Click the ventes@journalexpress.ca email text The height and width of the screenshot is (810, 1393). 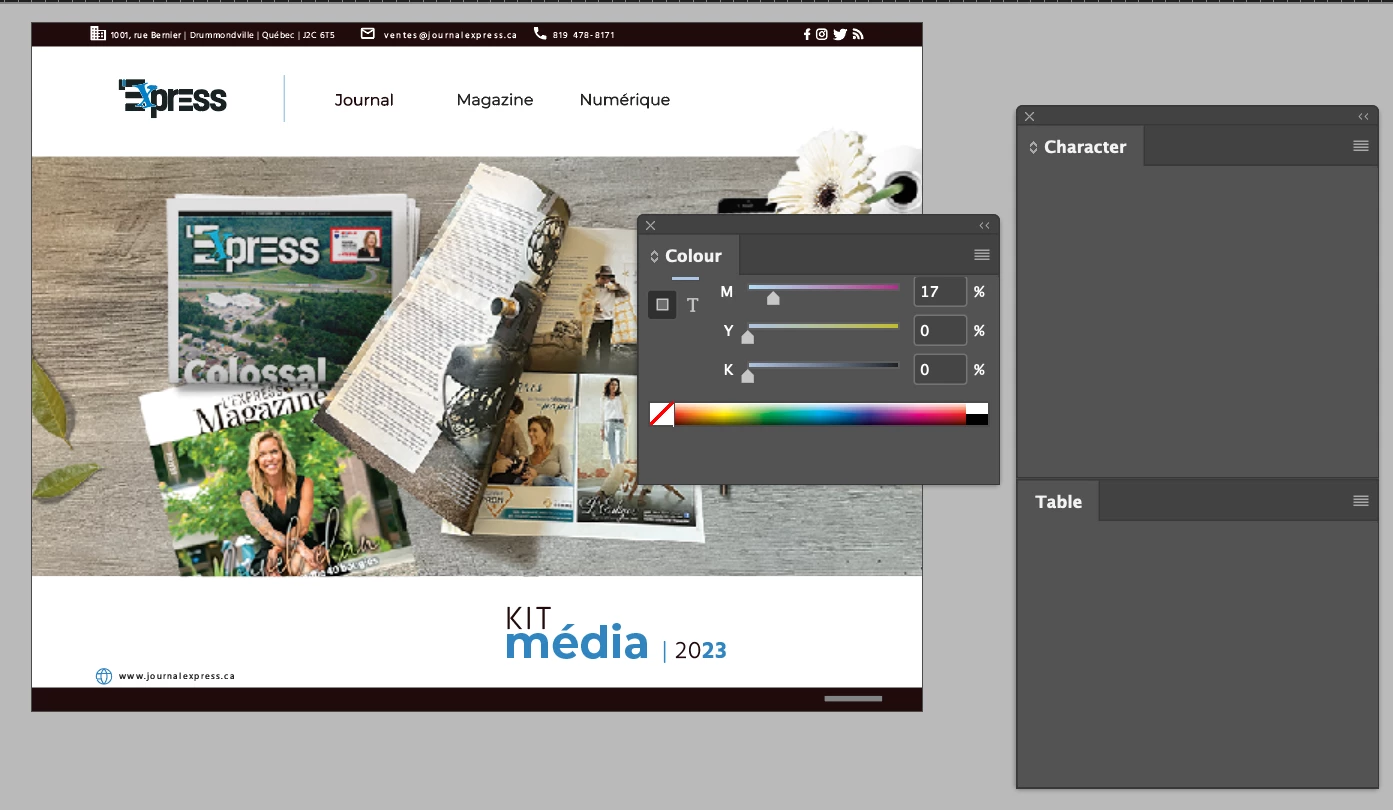[450, 35]
